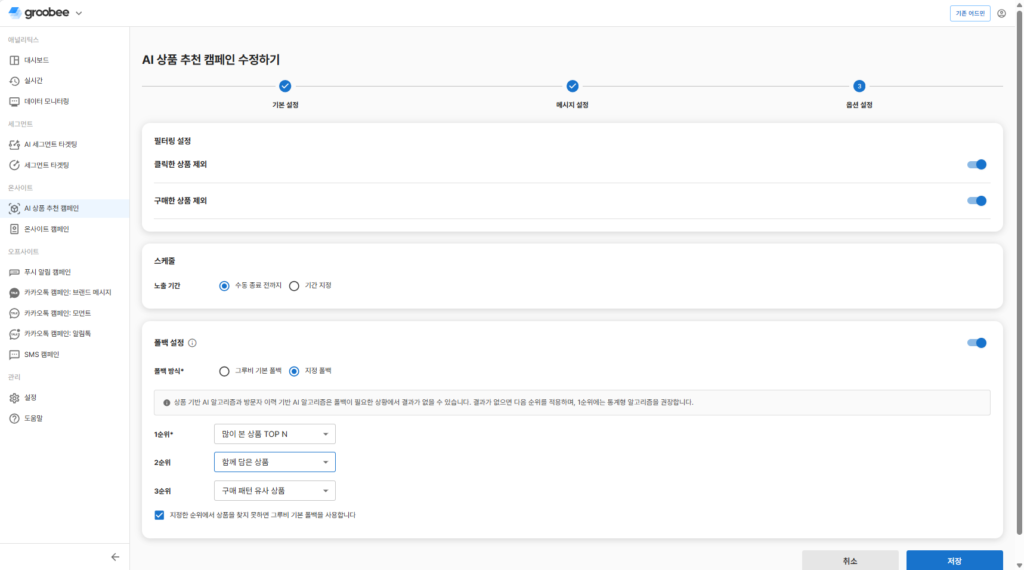Image resolution: width=1024 pixels, height=570 pixels.
Task: Click the page vertical scrollbar
Action: pos(1019,271)
